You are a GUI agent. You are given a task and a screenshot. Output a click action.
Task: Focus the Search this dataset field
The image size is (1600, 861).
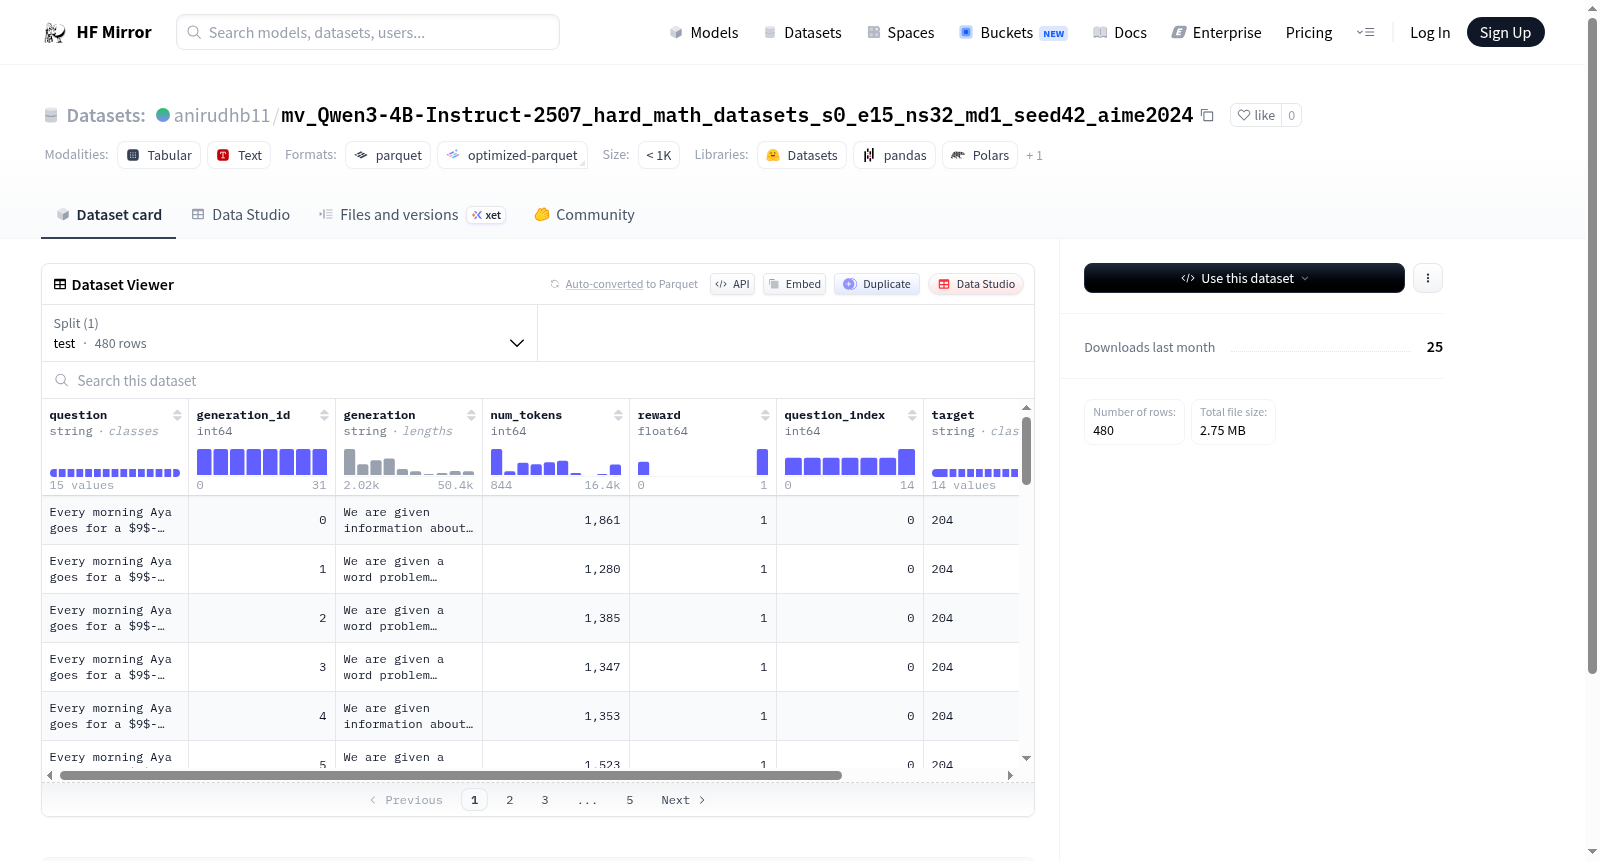538,381
